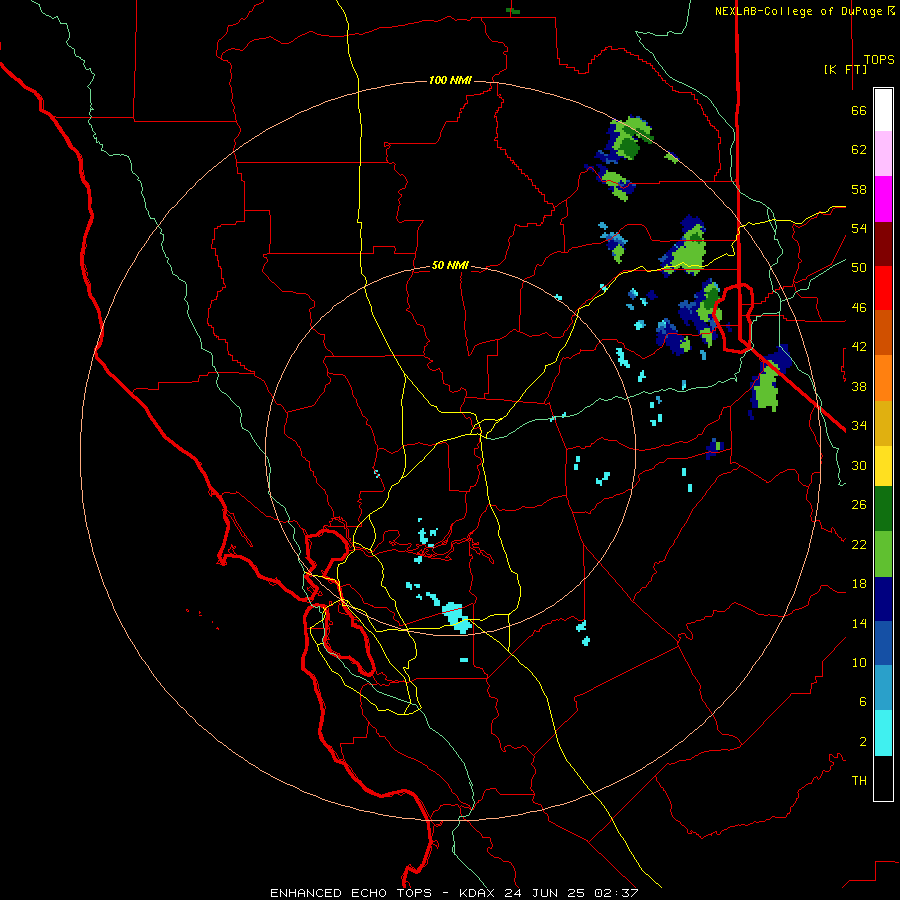Click the dark green legend swatch

point(883,509)
